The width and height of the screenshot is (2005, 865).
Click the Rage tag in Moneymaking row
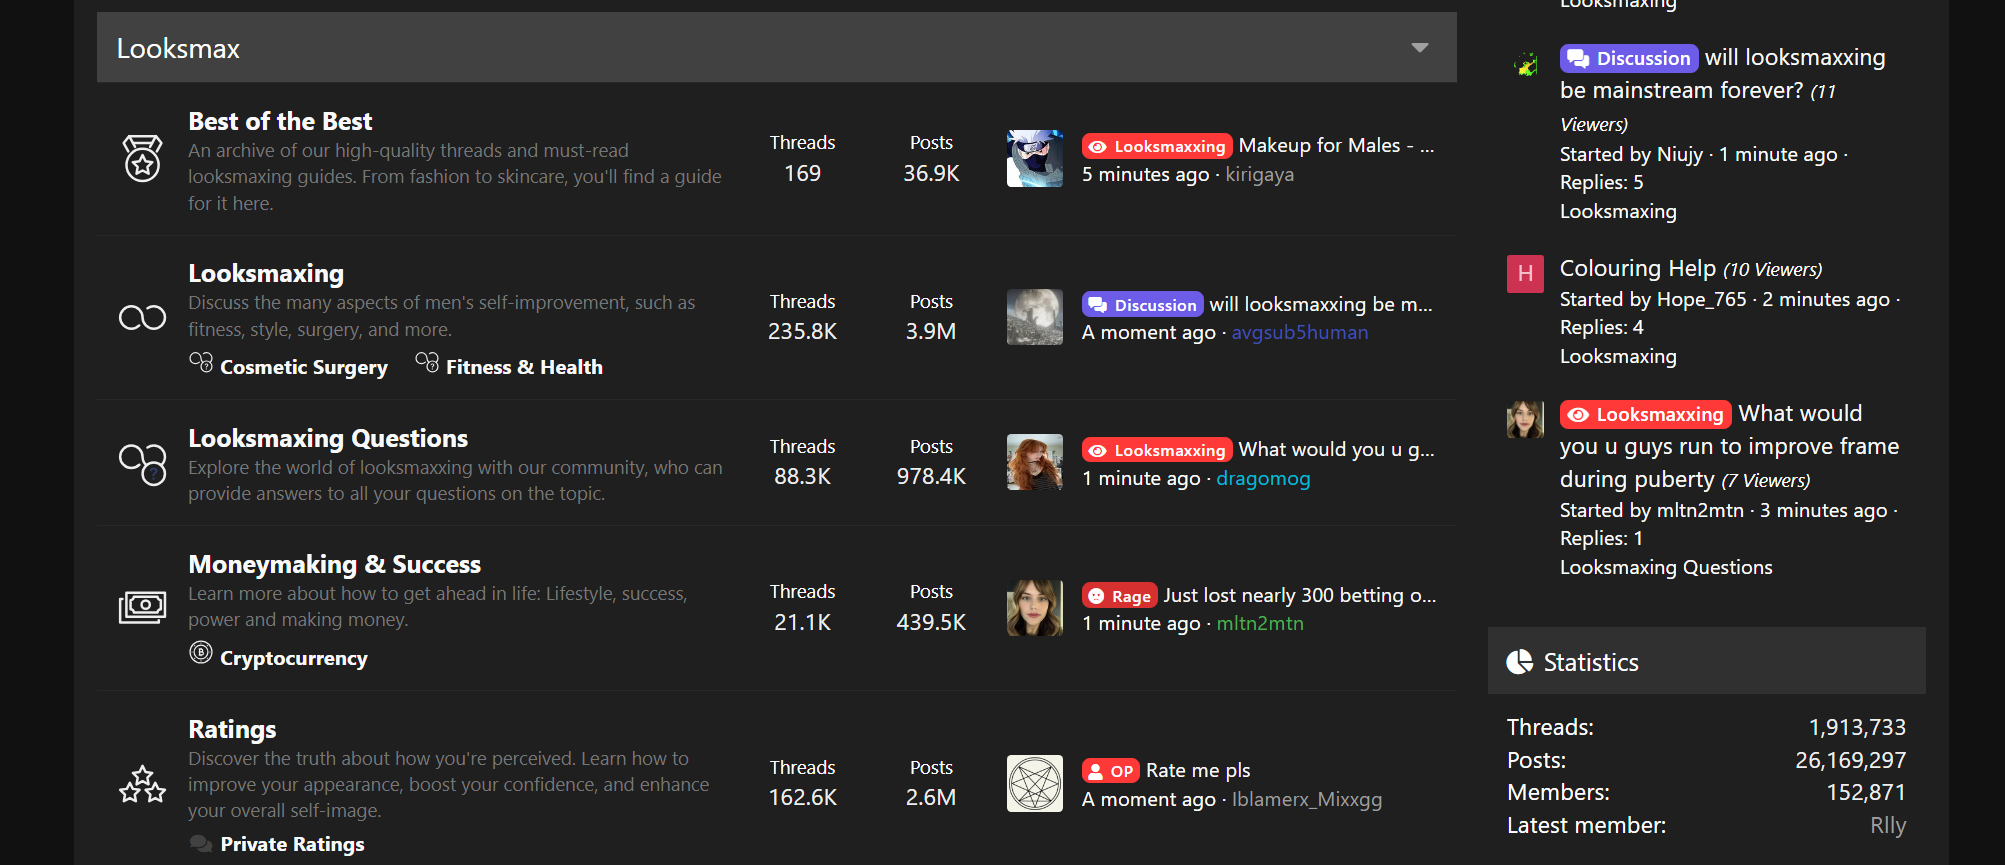point(1119,596)
